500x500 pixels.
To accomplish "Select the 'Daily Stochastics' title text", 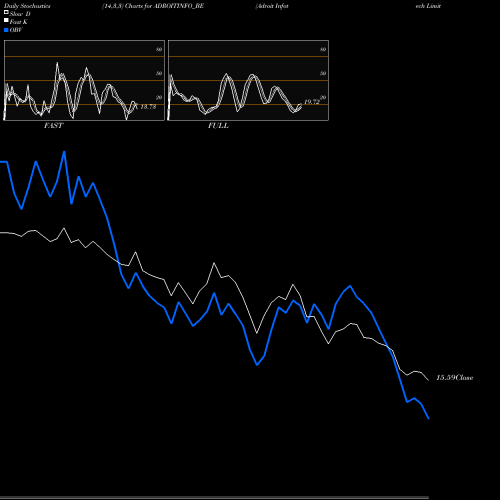I will click(x=27, y=6).
